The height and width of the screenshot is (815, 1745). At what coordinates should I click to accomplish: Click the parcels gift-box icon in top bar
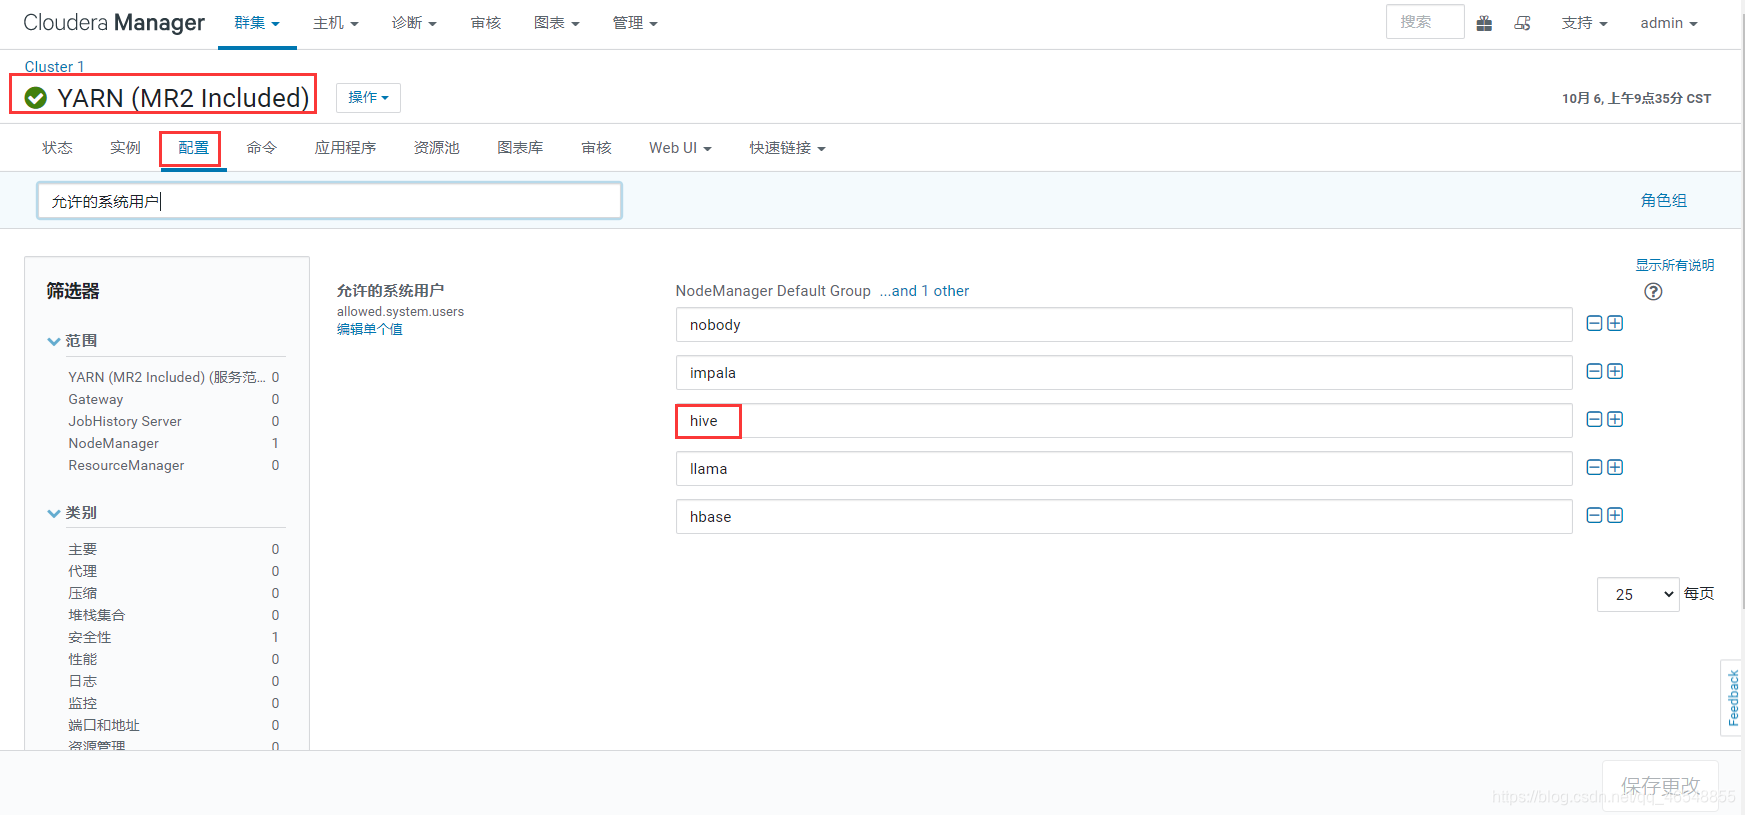point(1484,23)
